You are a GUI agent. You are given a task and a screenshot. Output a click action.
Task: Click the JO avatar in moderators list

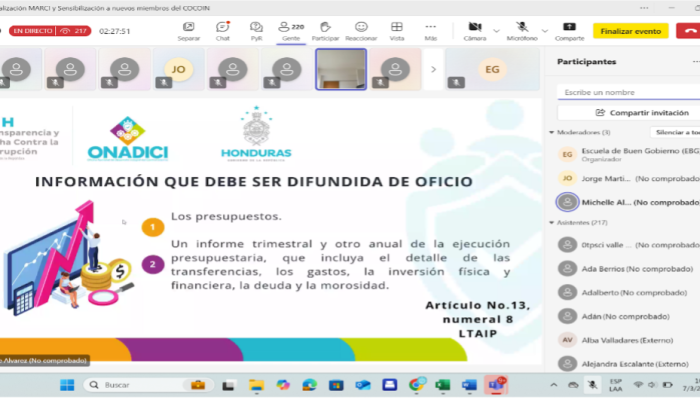(567, 179)
